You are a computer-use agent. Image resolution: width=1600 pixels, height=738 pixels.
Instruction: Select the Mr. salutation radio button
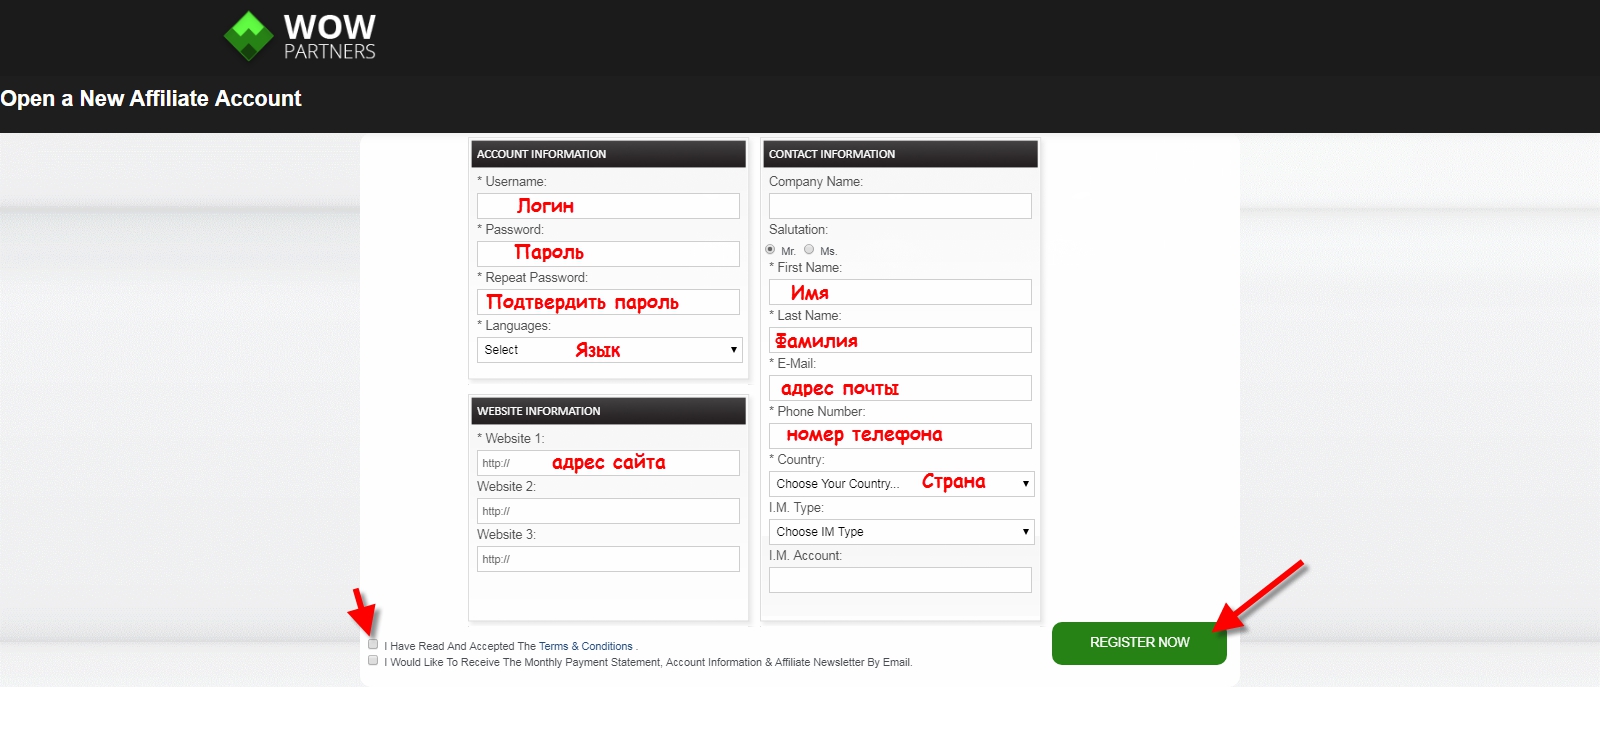pos(770,249)
